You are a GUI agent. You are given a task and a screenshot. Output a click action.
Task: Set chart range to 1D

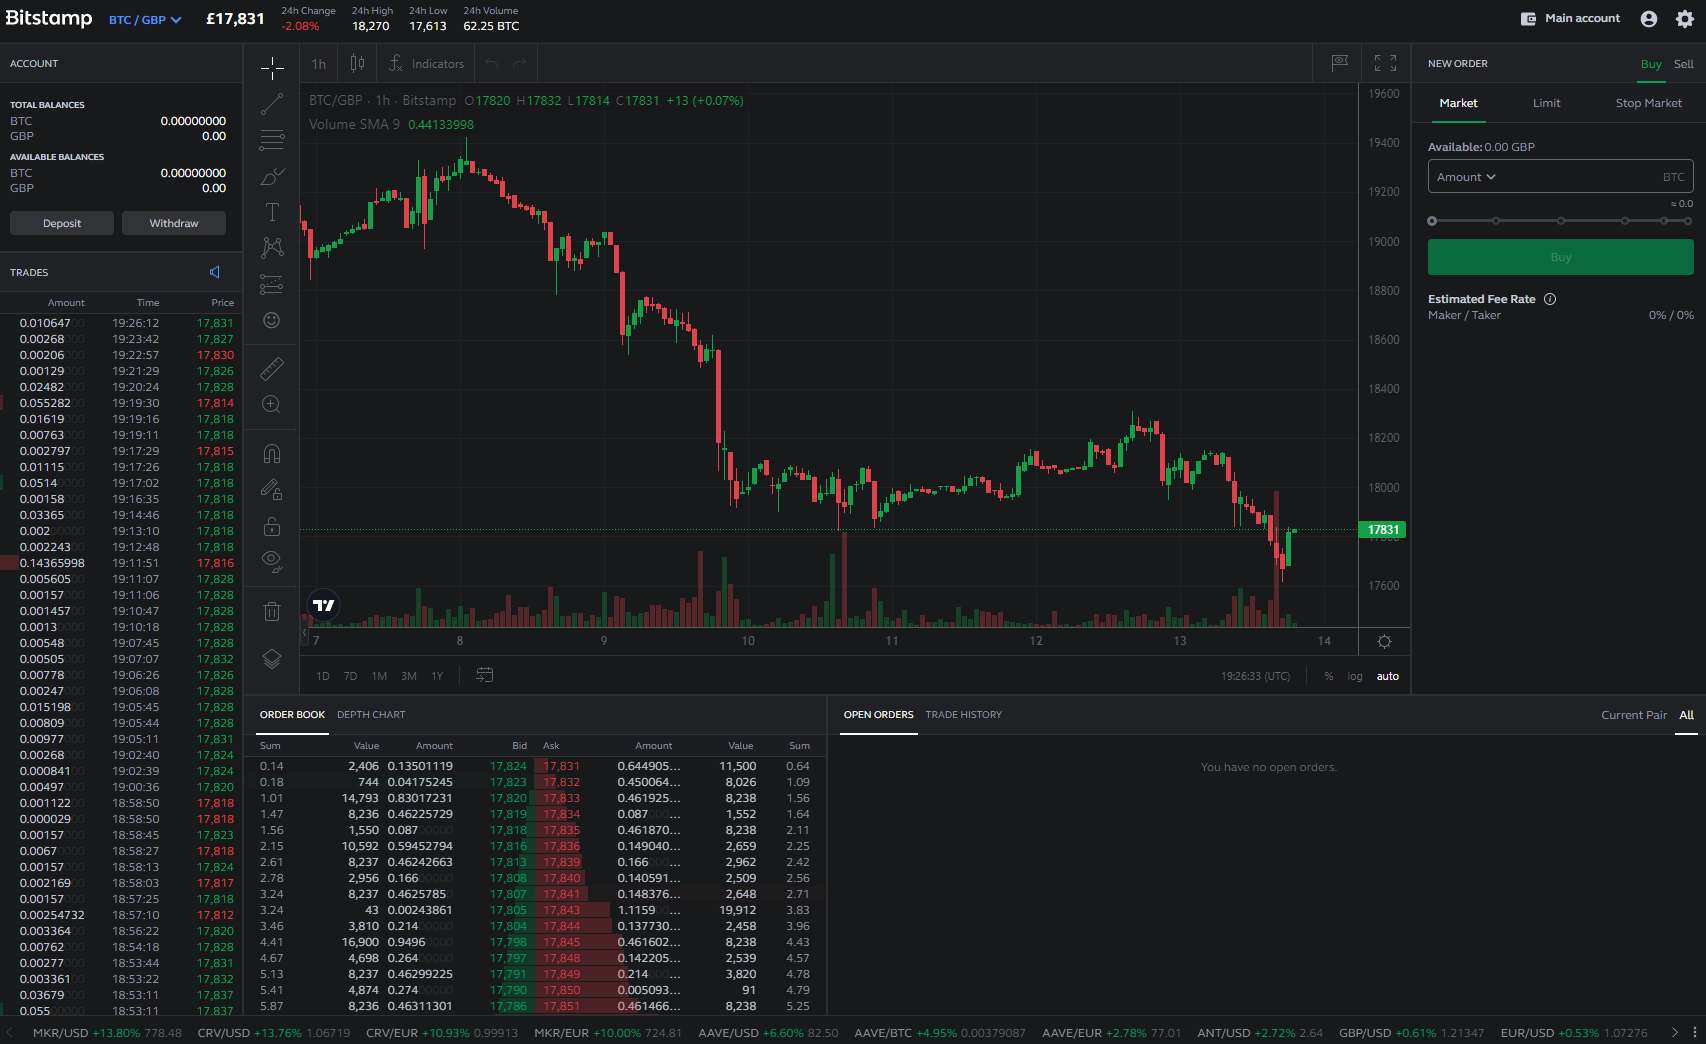[x=323, y=676]
